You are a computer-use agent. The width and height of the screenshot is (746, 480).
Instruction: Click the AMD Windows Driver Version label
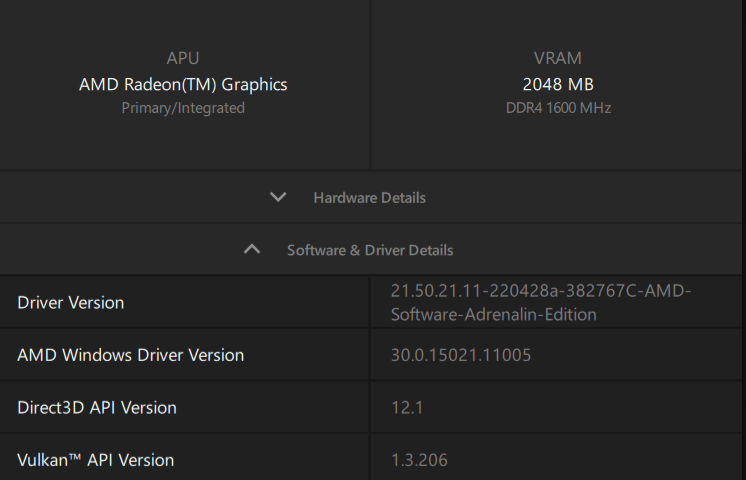coord(130,355)
